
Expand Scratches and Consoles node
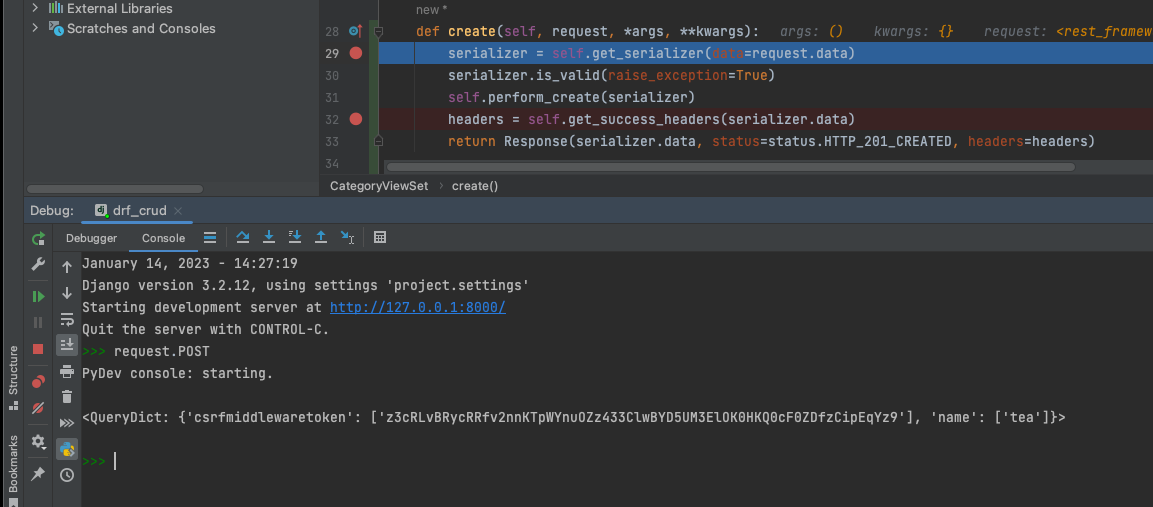[x=35, y=28]
